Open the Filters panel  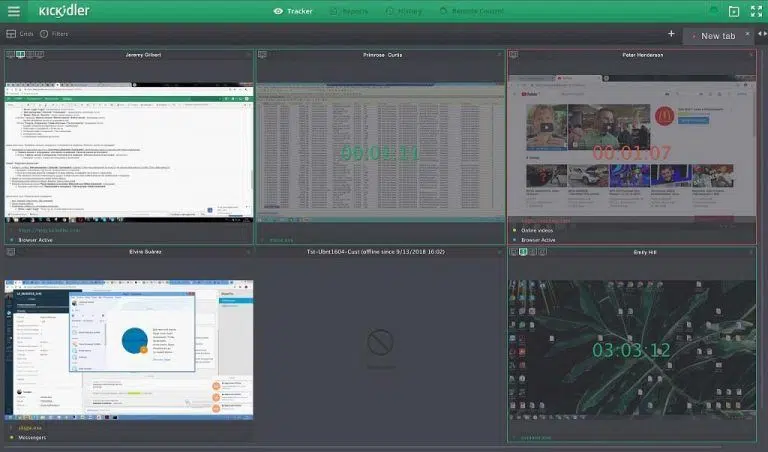pos(53,33)
